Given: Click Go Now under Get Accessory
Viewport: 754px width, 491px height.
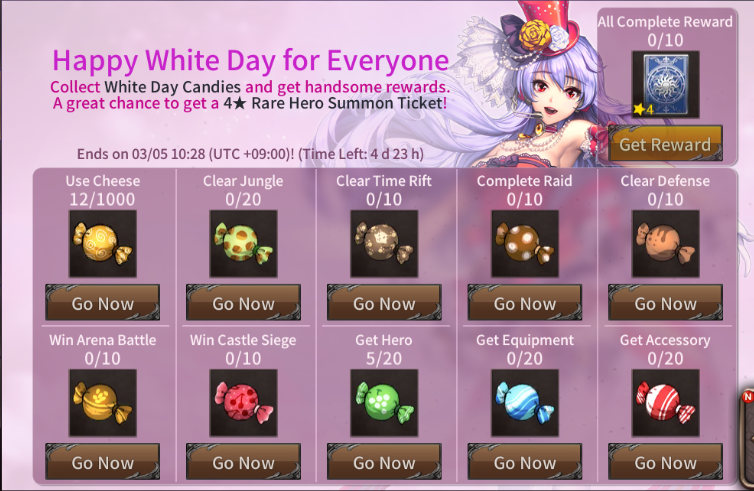Looking at the screenshot, I should pyautogui.click(x=666, y=462).
